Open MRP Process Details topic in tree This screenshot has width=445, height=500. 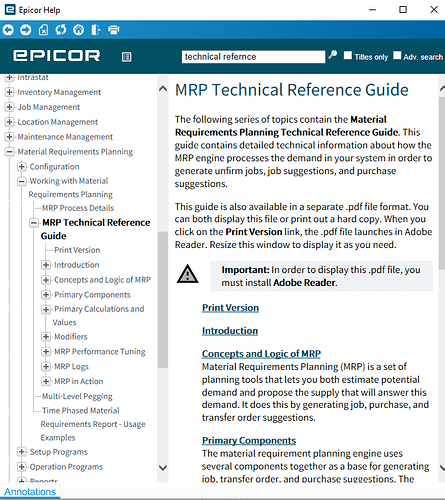pos(78,208)
